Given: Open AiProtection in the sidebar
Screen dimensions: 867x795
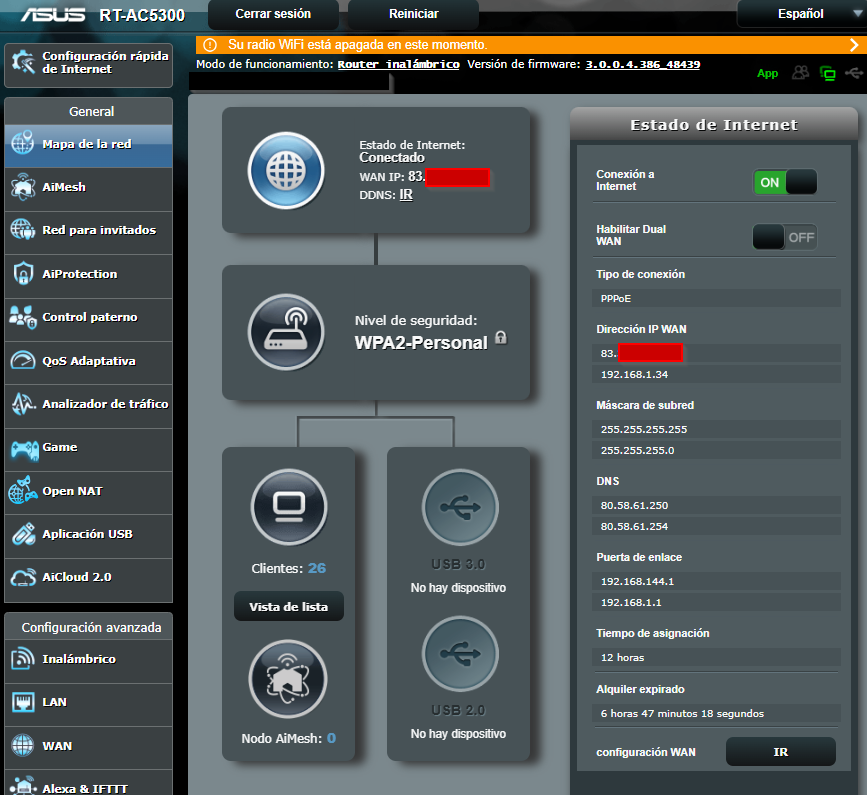Looking at the screenshot, I should (80, 274).
